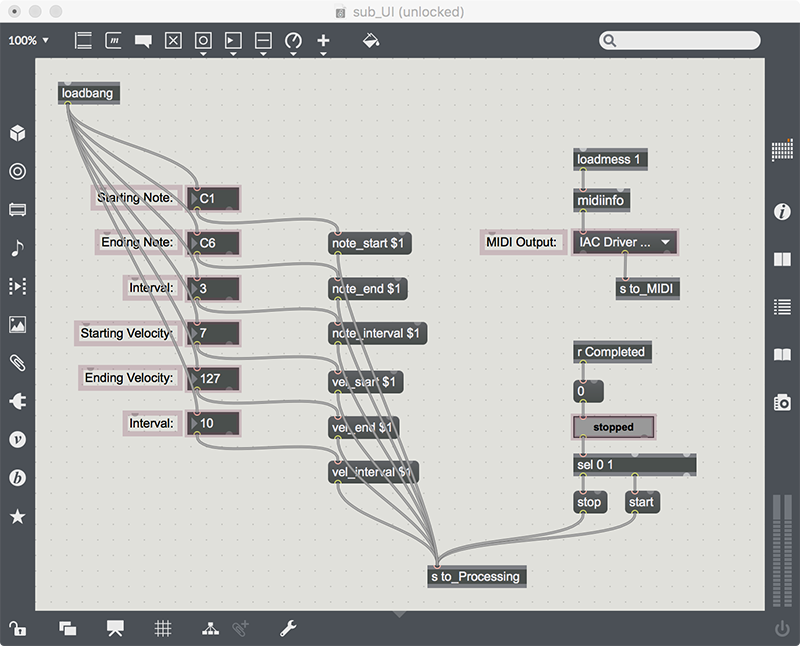The image size is (800, 646).
Task: Open the 100% zoom level dropdown
Action: point(29,40)
